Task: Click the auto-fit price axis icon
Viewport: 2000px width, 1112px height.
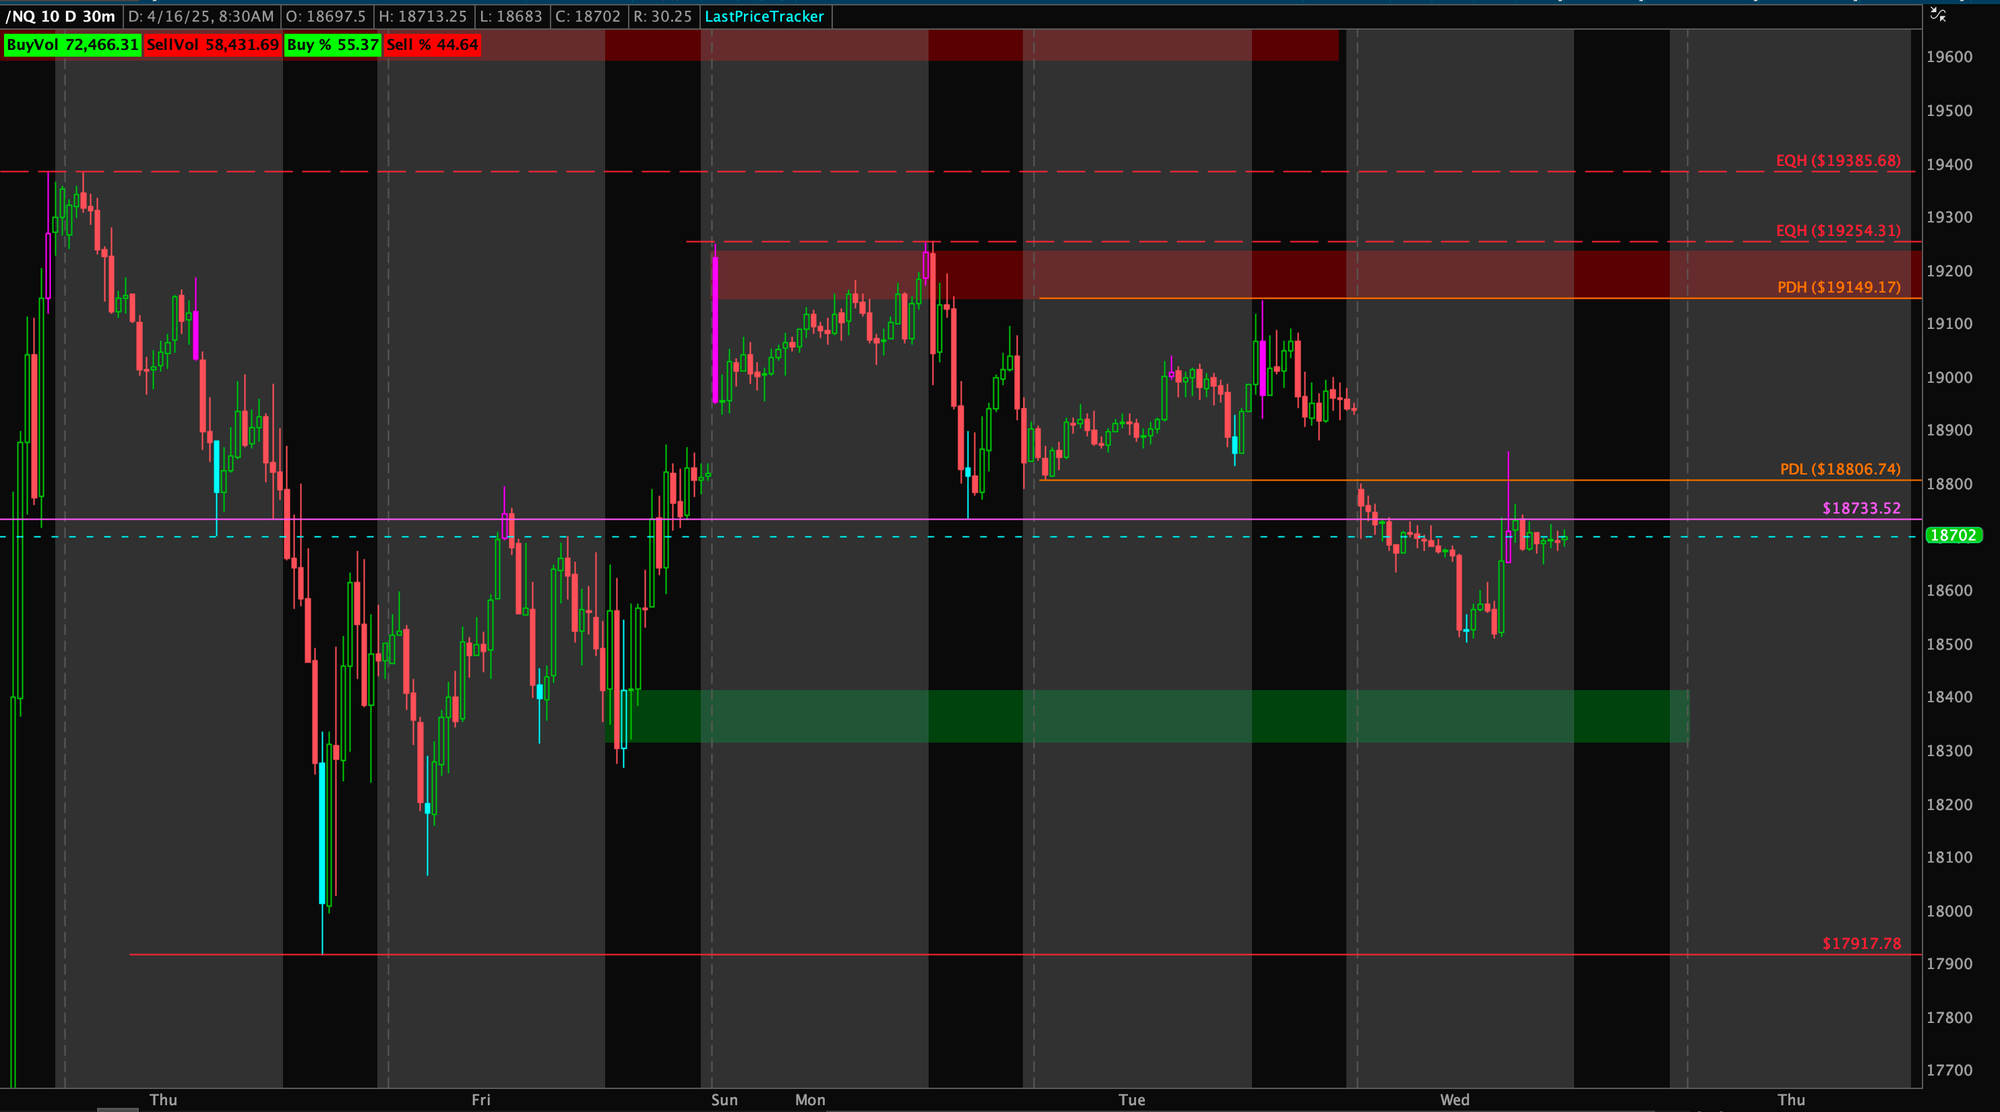Action: tap(1937, 14)
